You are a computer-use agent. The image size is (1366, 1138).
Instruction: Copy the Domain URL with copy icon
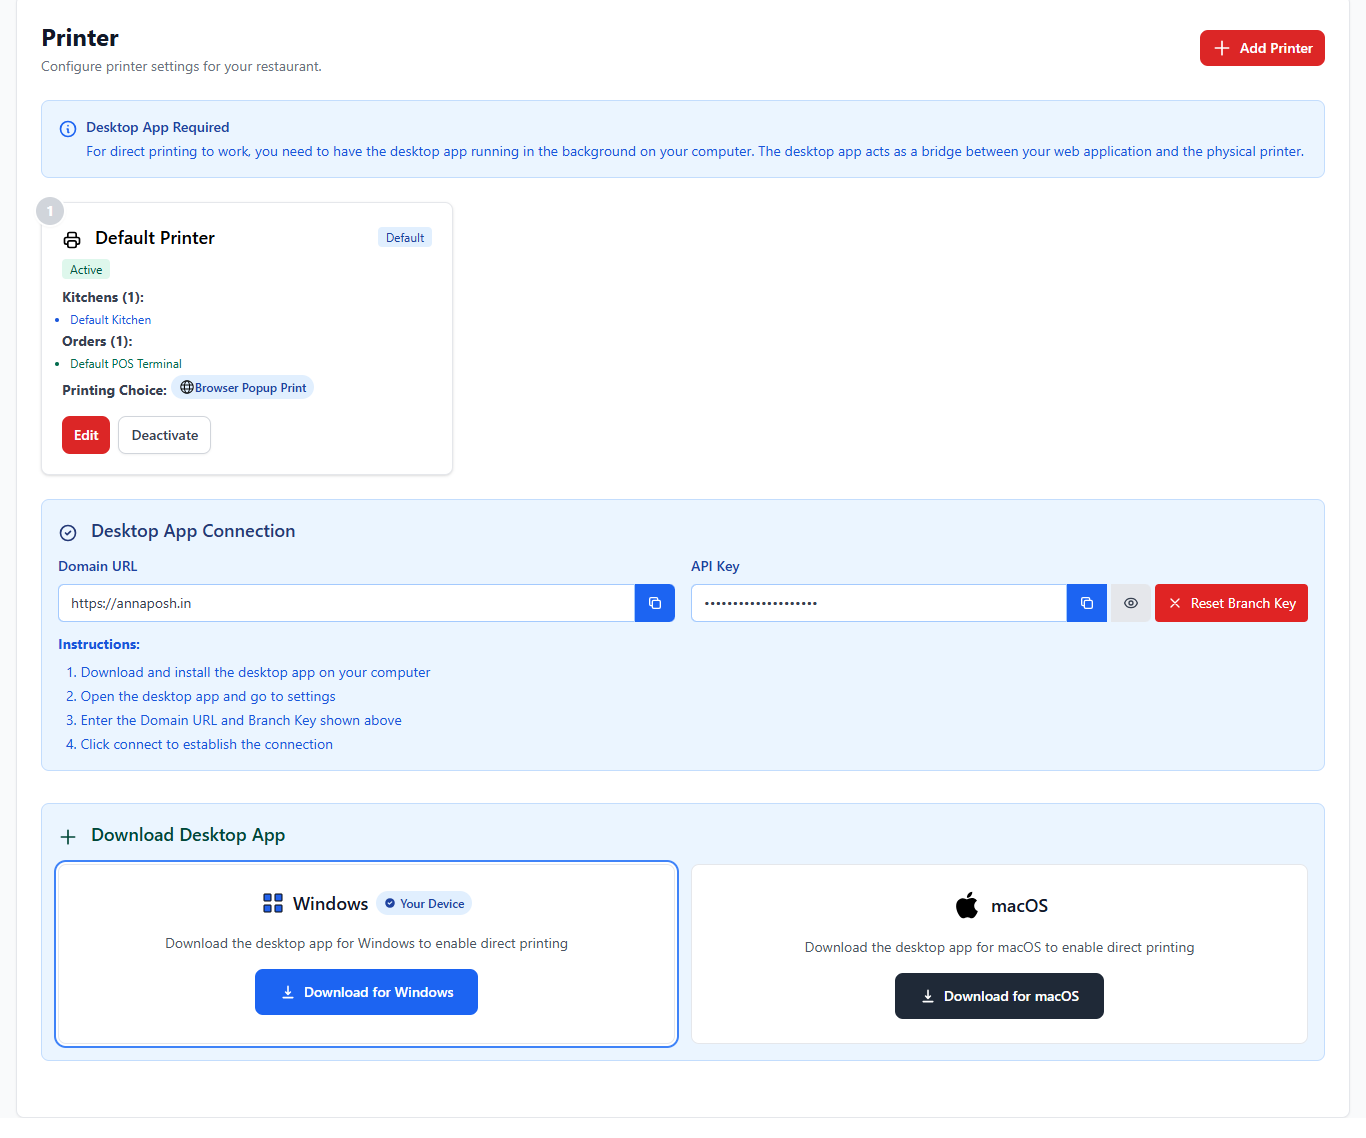655,603
